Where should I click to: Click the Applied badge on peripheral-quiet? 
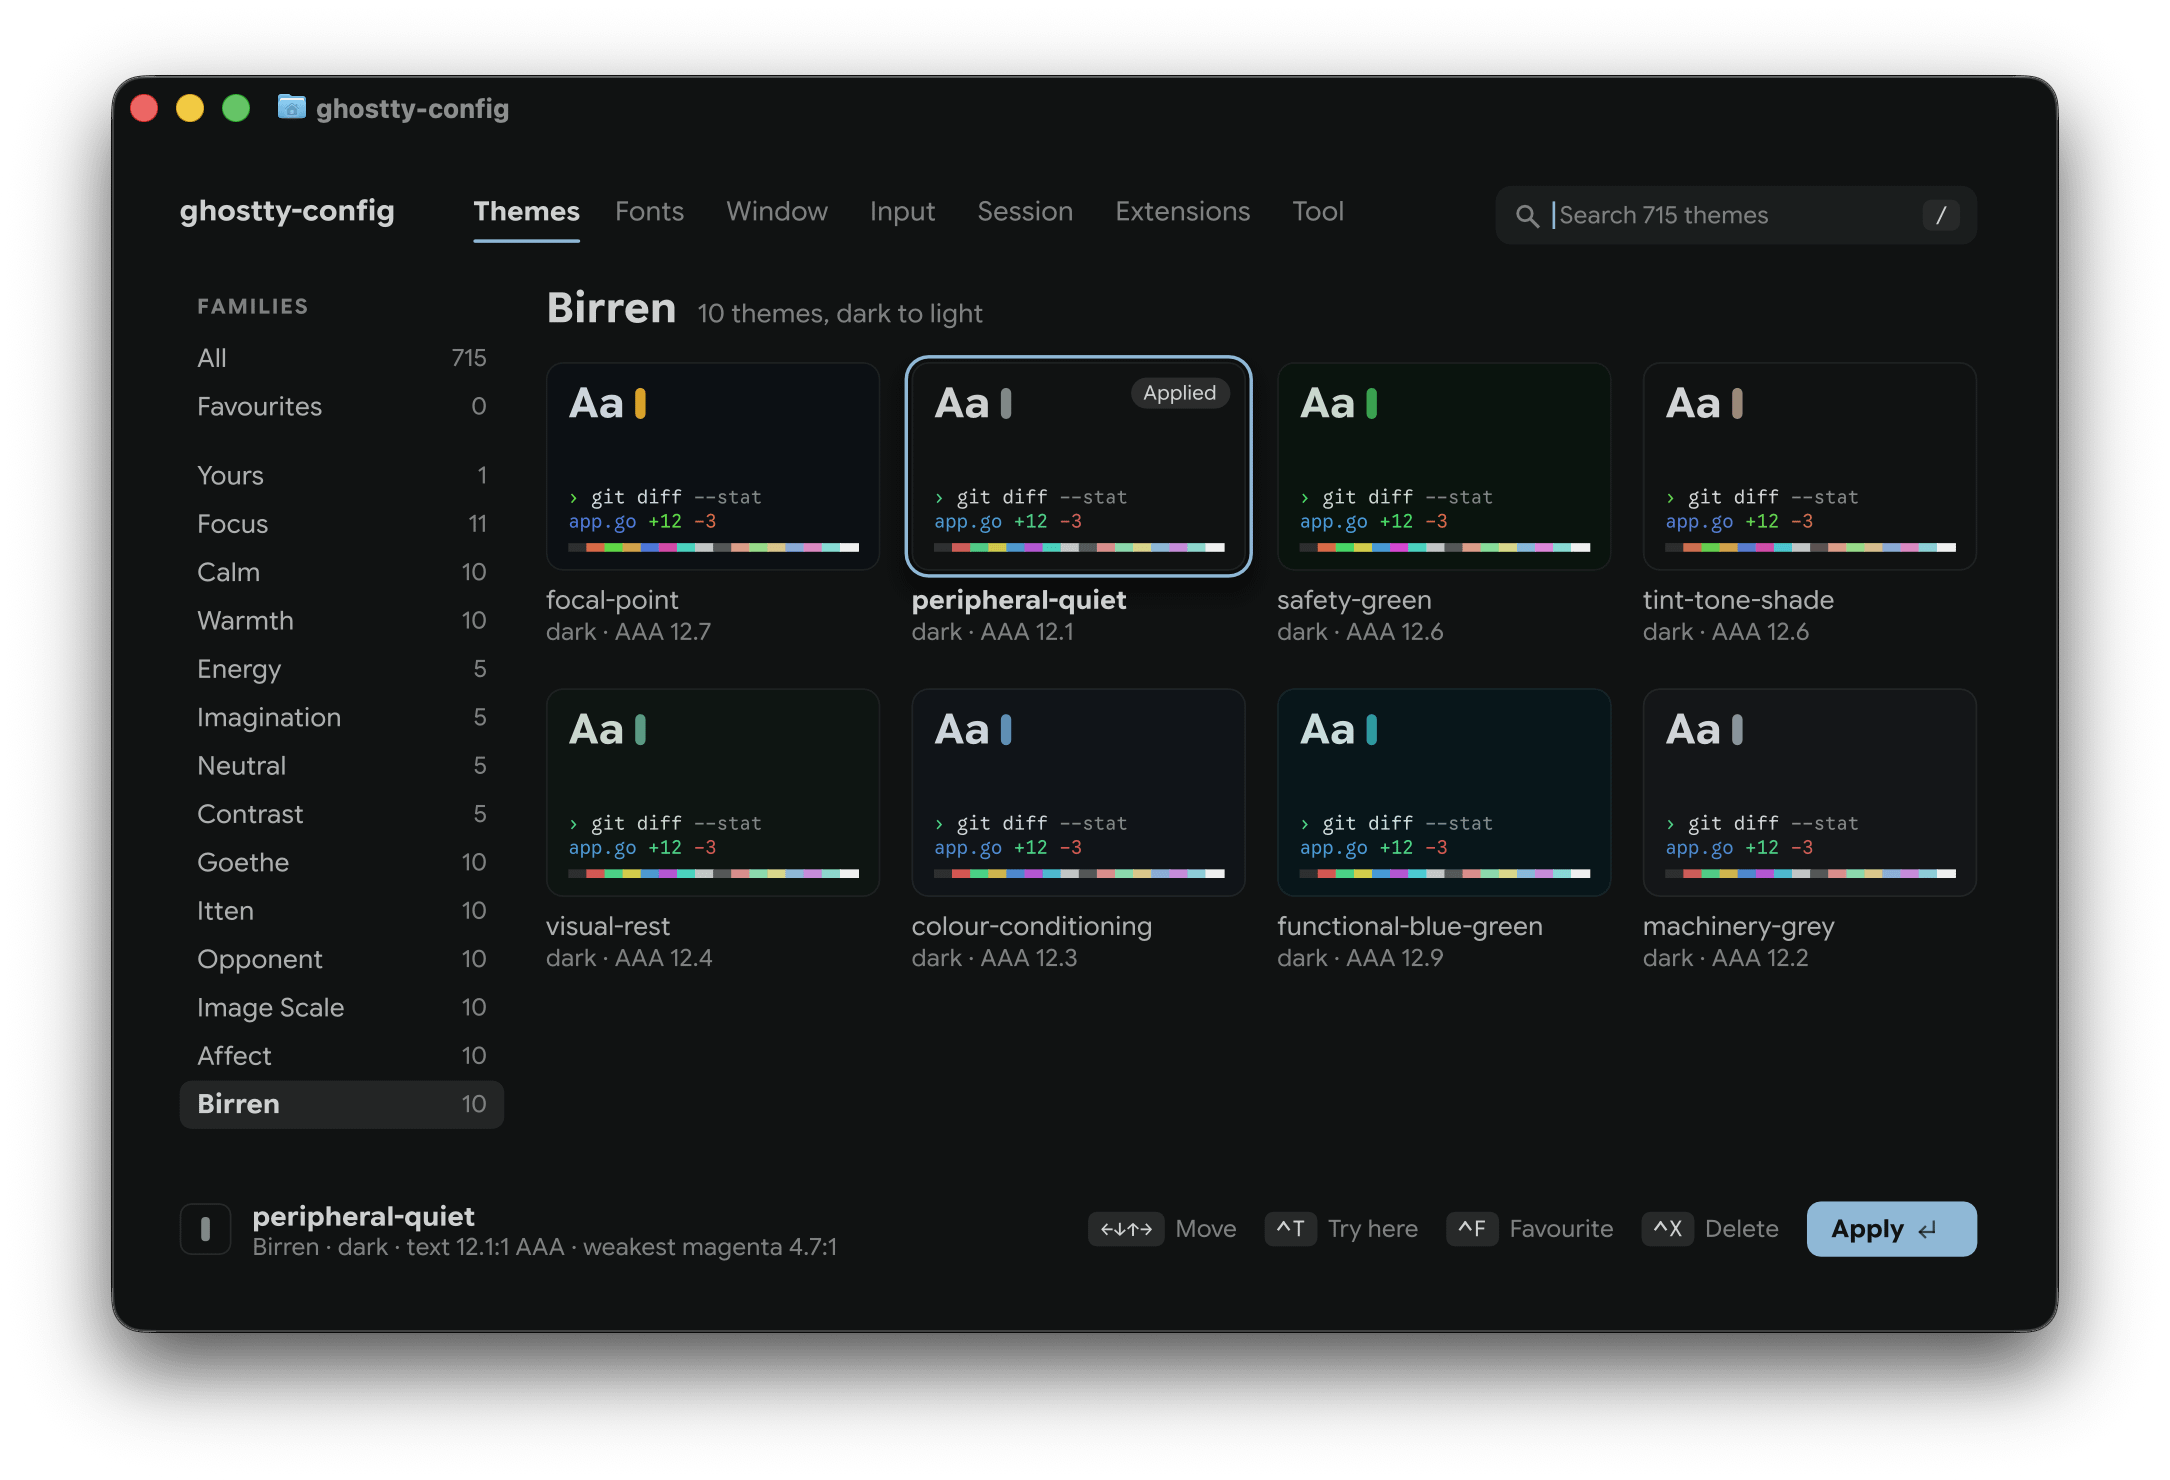[x=1179, y=393]
